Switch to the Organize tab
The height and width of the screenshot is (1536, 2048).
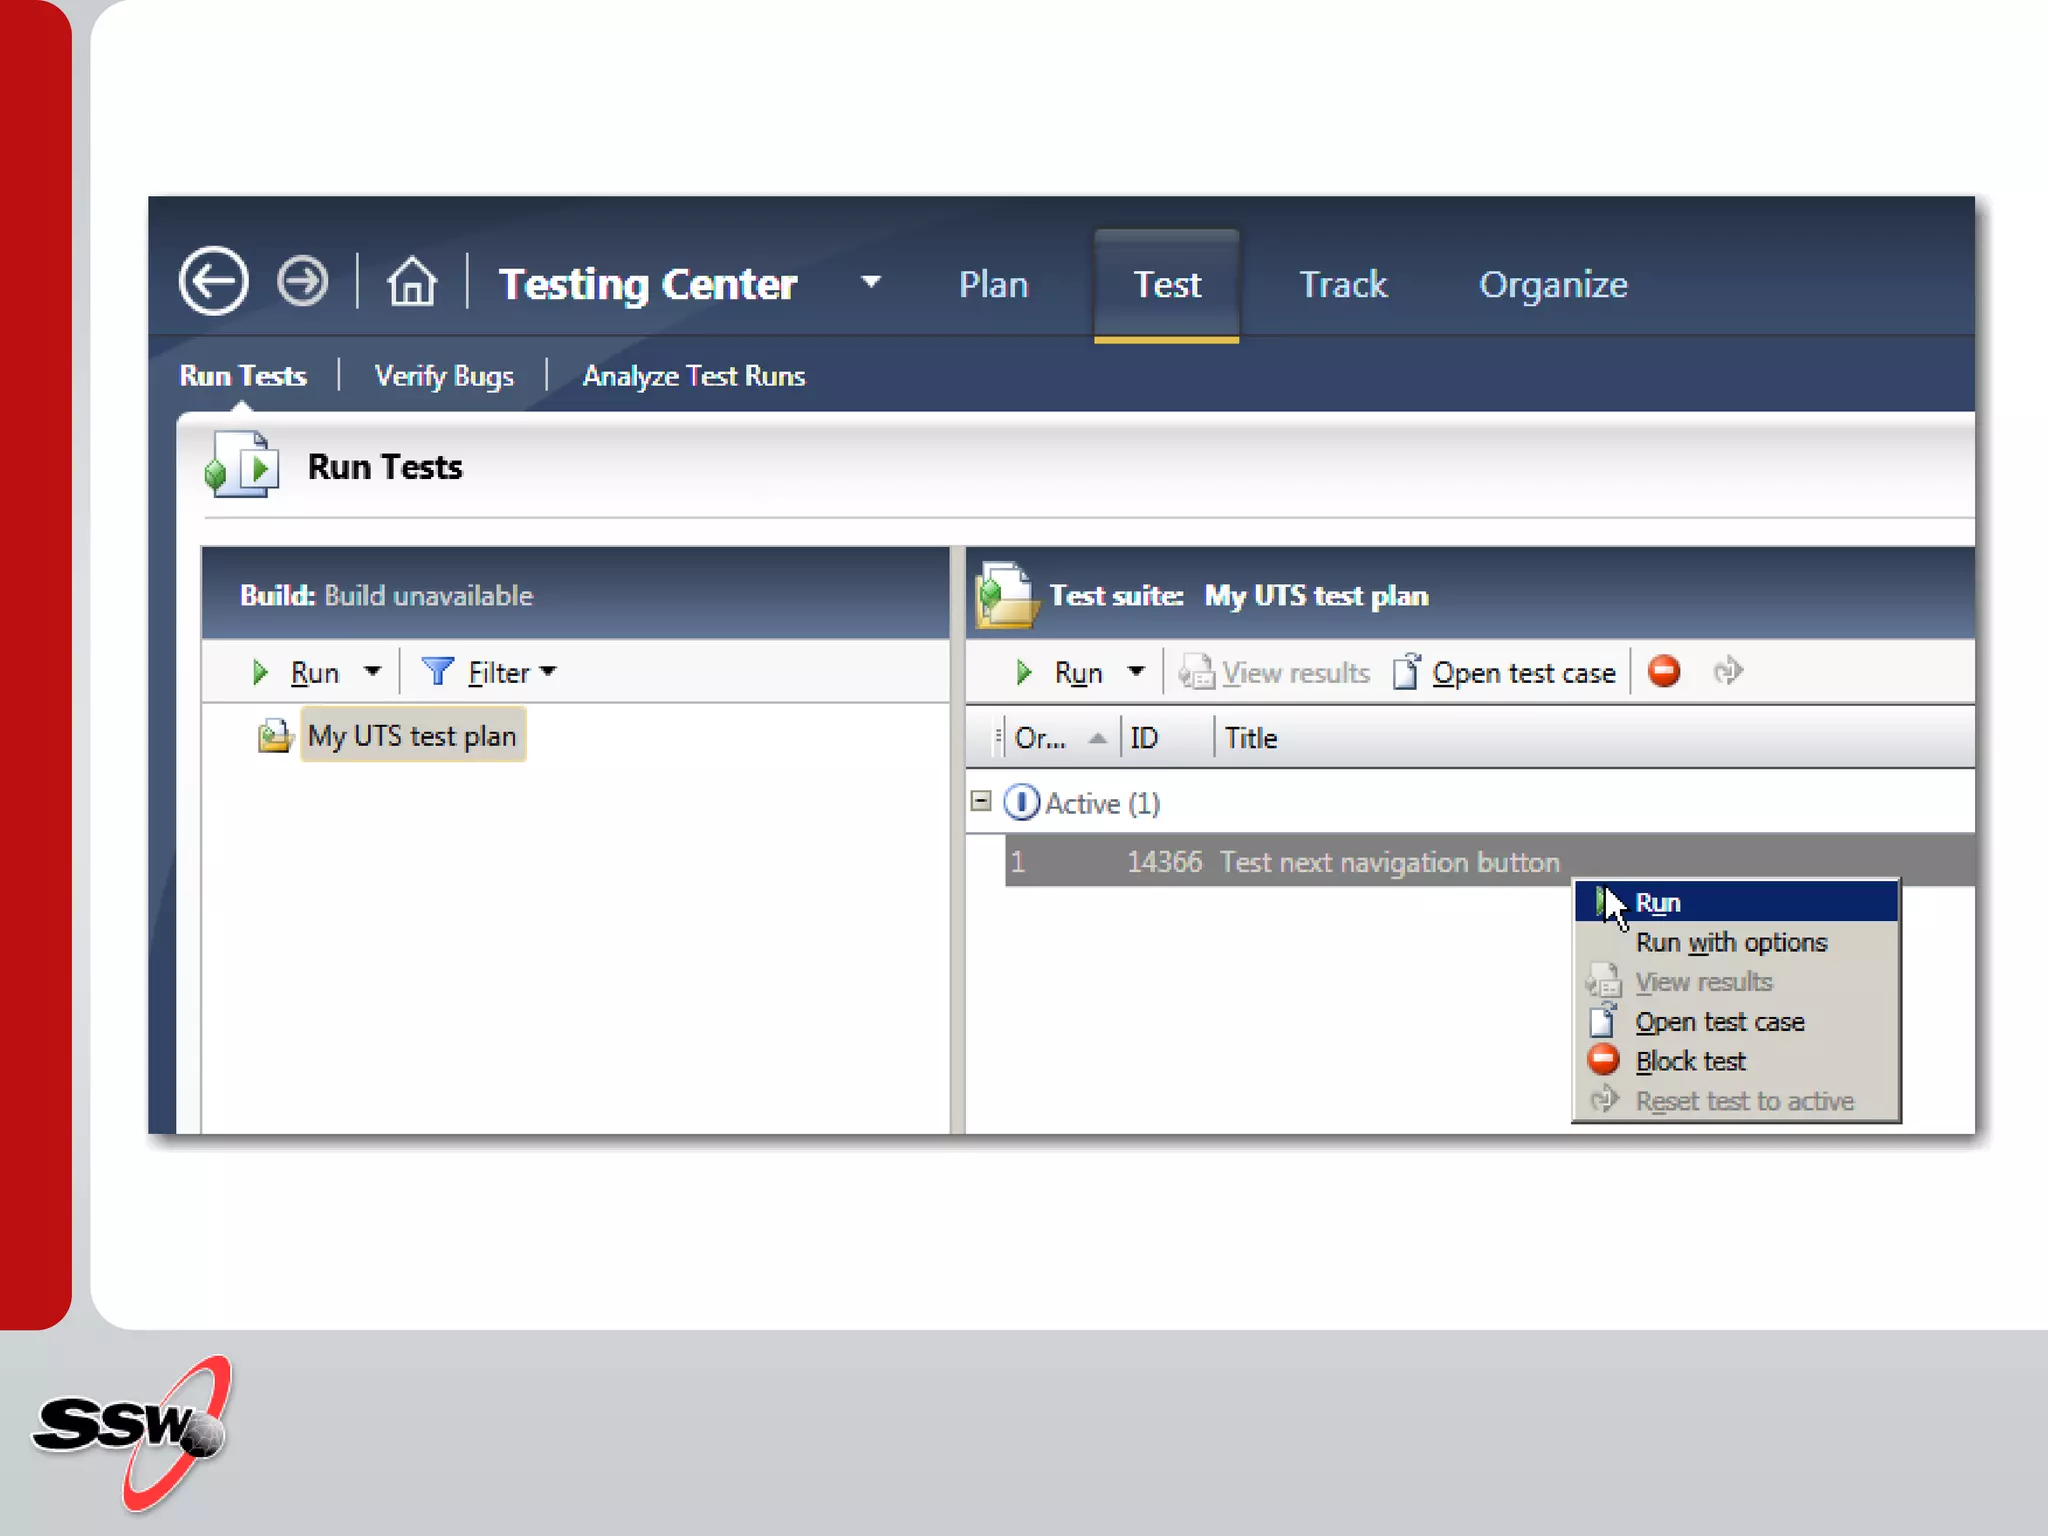coord(1553,285)
